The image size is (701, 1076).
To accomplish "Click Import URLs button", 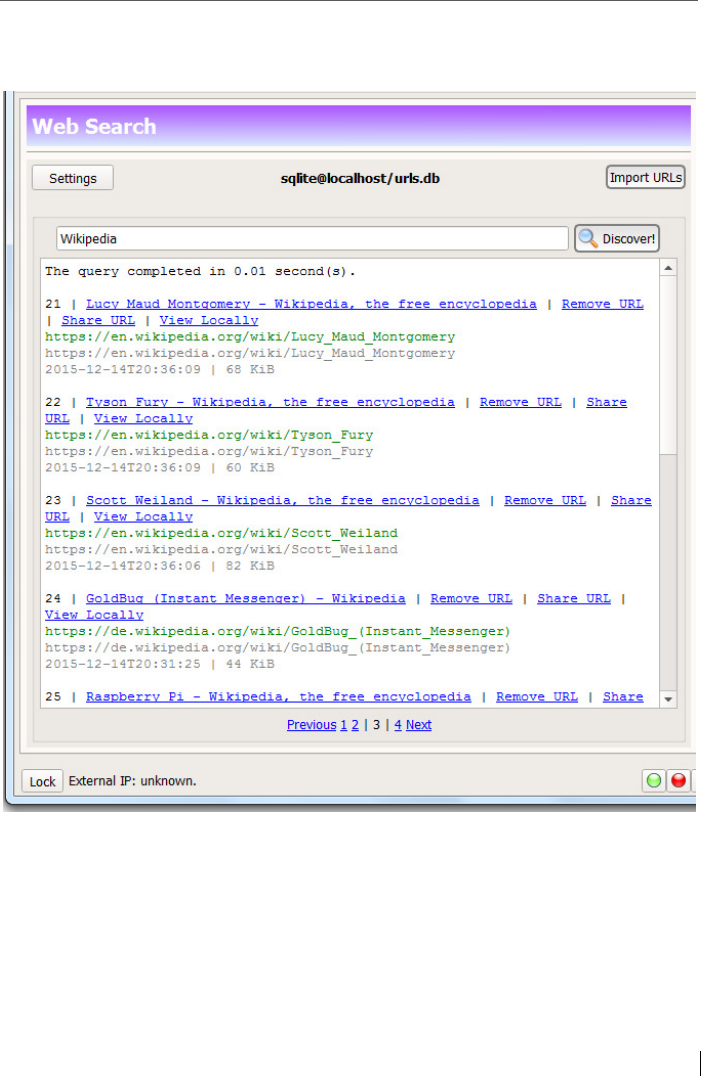I will [645, 177].
